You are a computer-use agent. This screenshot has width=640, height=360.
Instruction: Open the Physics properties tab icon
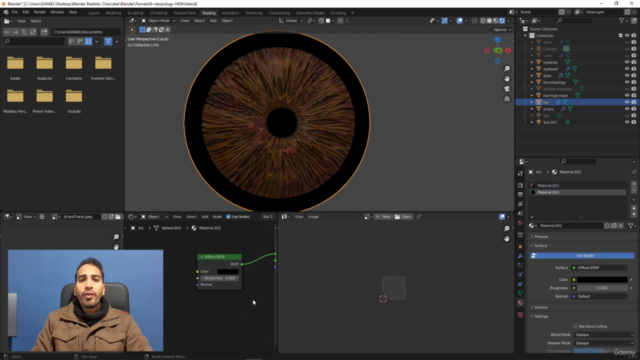(520, 275)
